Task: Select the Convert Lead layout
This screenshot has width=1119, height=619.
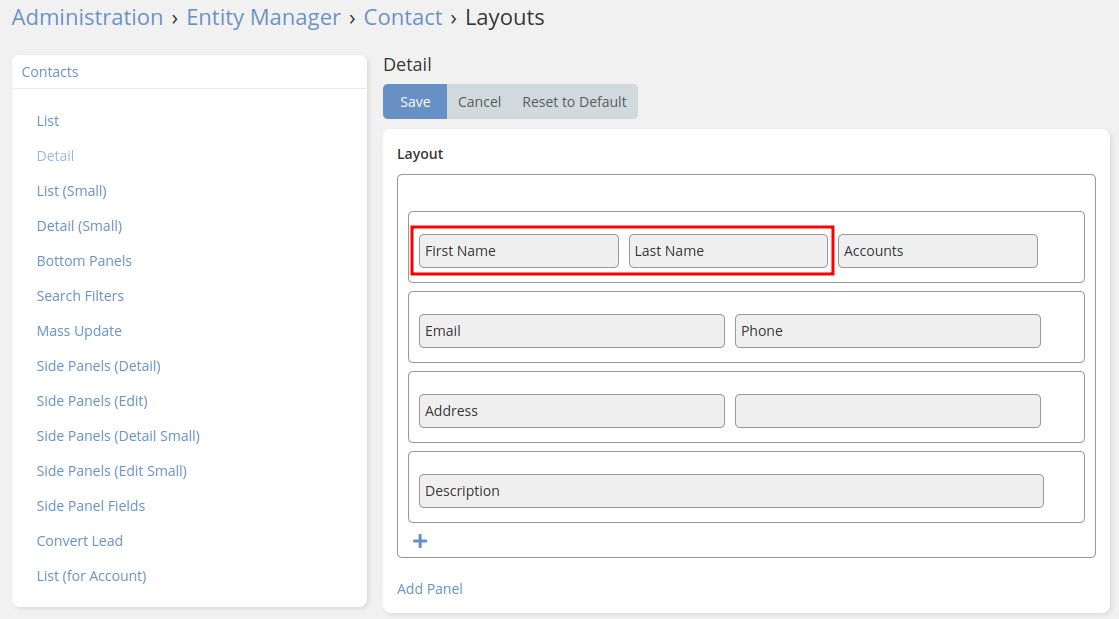Action: click(x=80, y=541)
